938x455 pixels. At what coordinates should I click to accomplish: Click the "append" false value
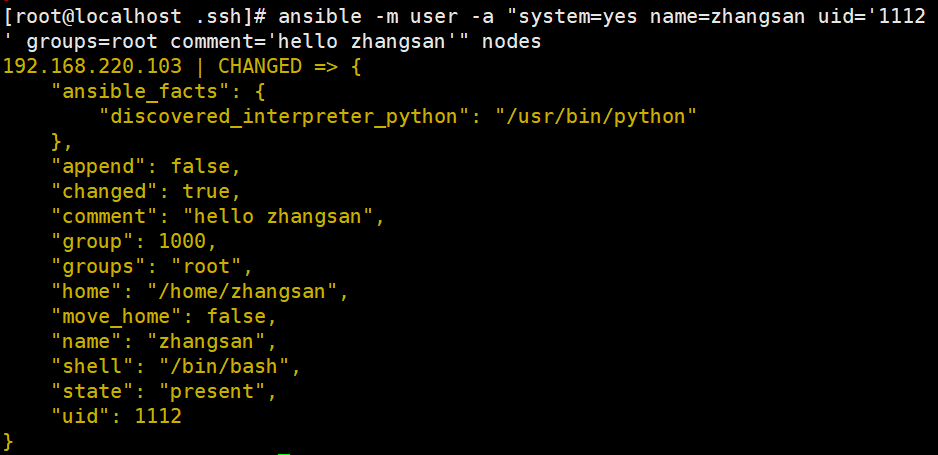[200, 167]
